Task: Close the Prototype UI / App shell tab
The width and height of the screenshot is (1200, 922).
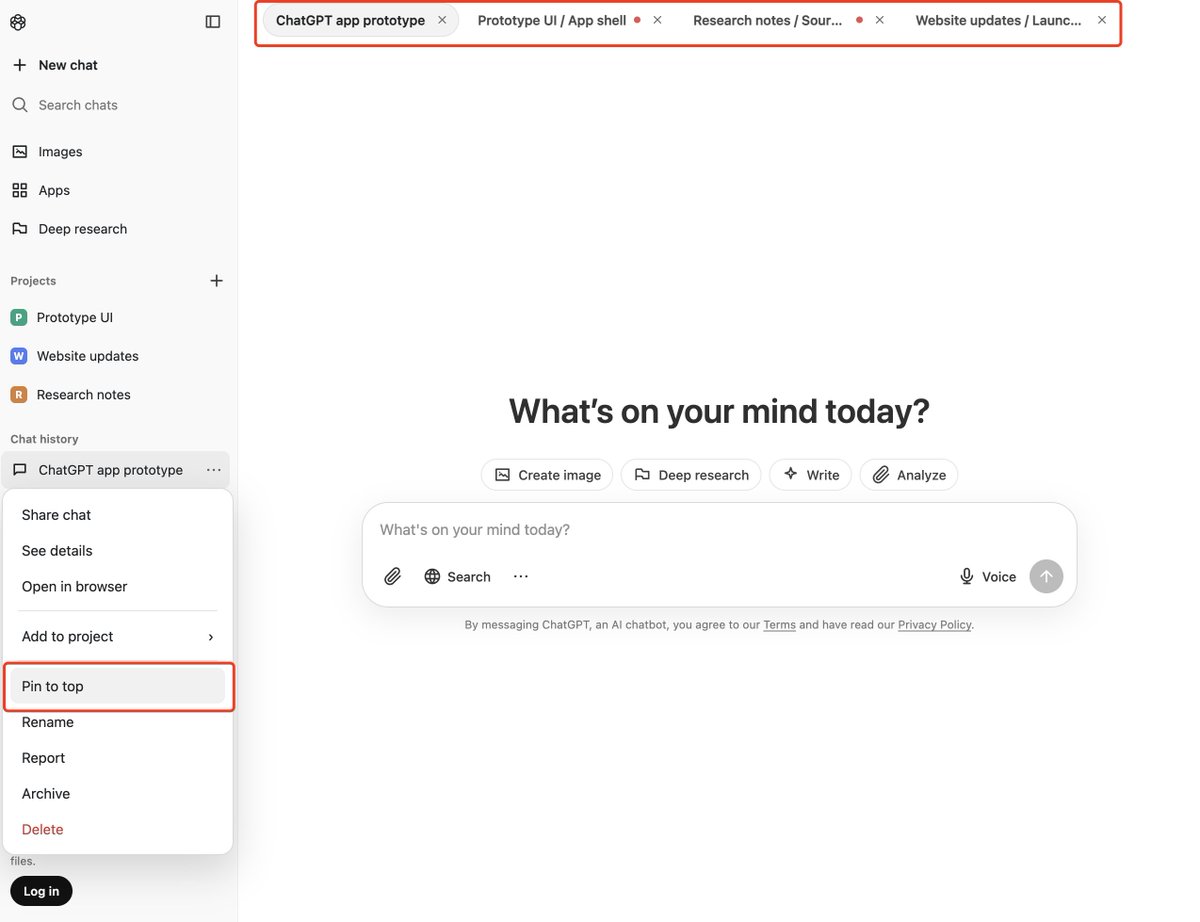Action: (657, 20)
